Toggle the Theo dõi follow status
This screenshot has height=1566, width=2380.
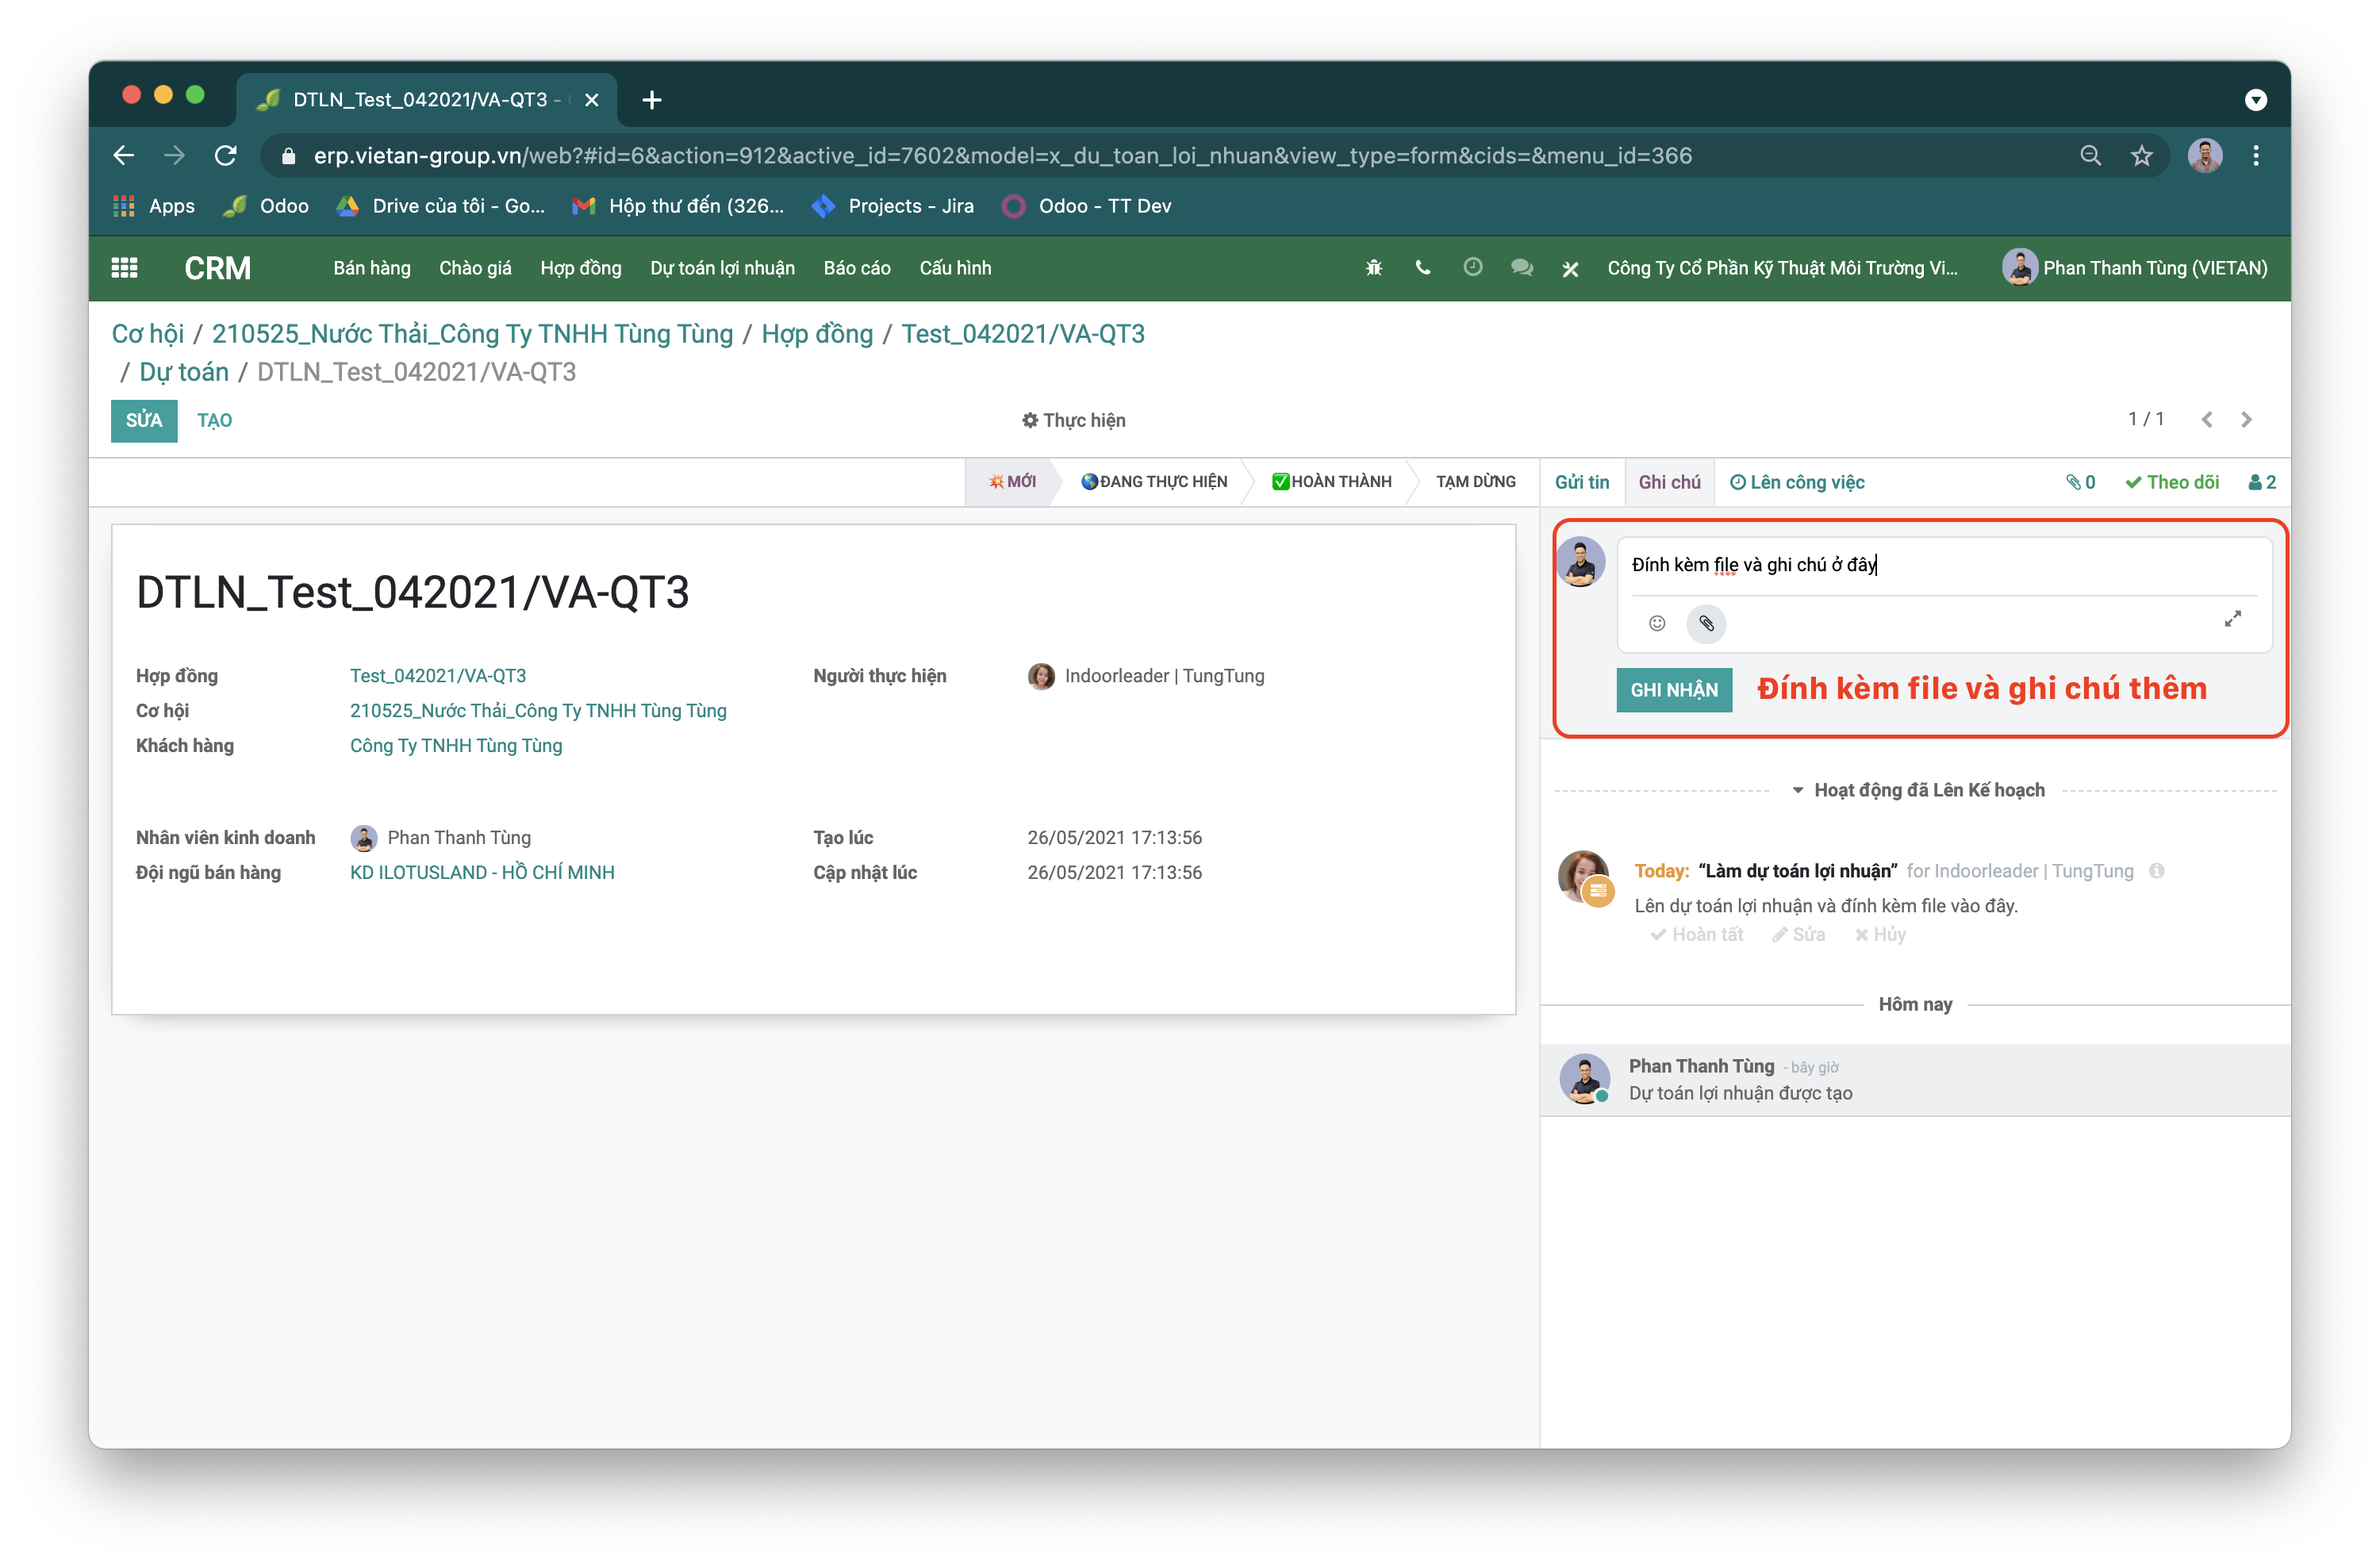coord(2172,482)
